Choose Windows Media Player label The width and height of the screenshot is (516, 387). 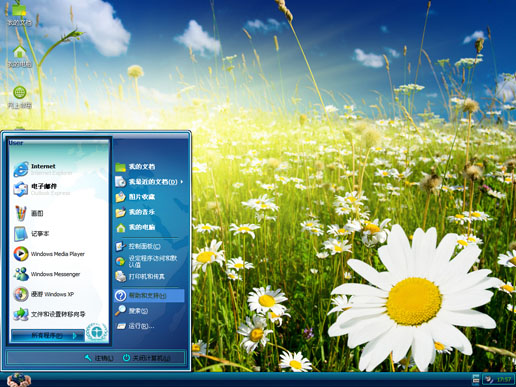[58, 254]
